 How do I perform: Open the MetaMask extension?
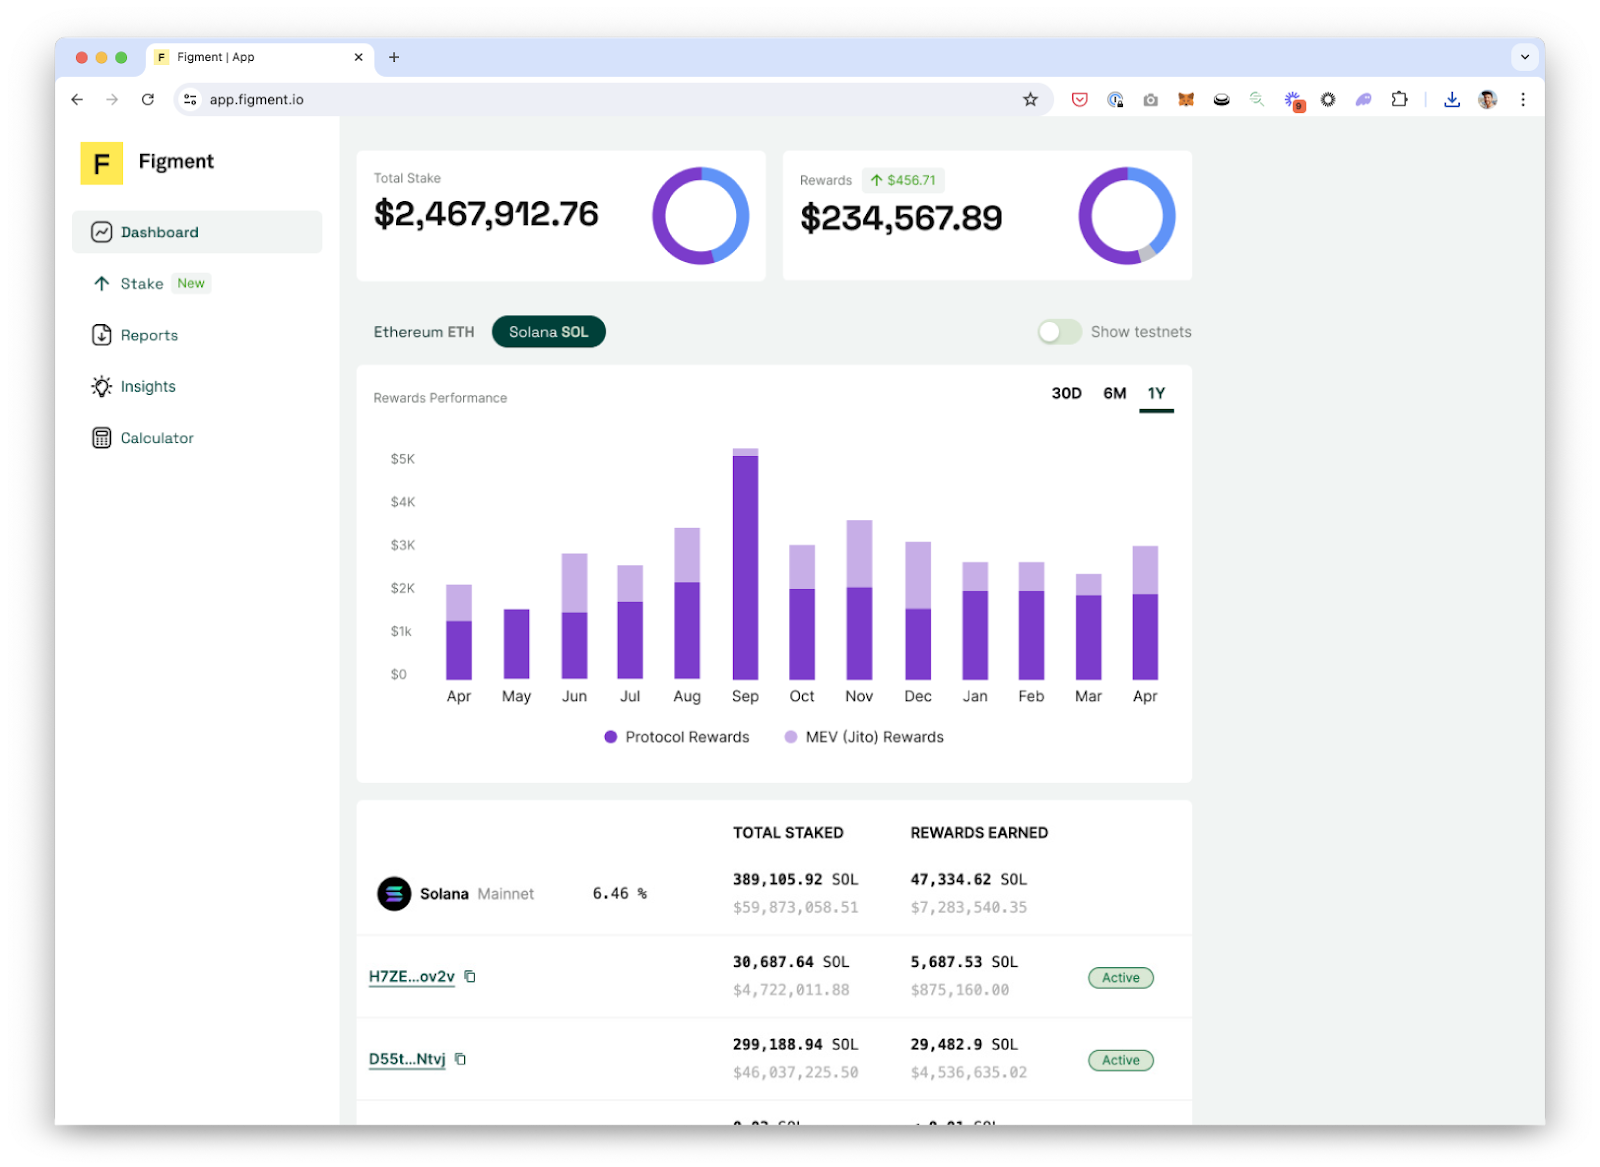(x=1186, y=99)
